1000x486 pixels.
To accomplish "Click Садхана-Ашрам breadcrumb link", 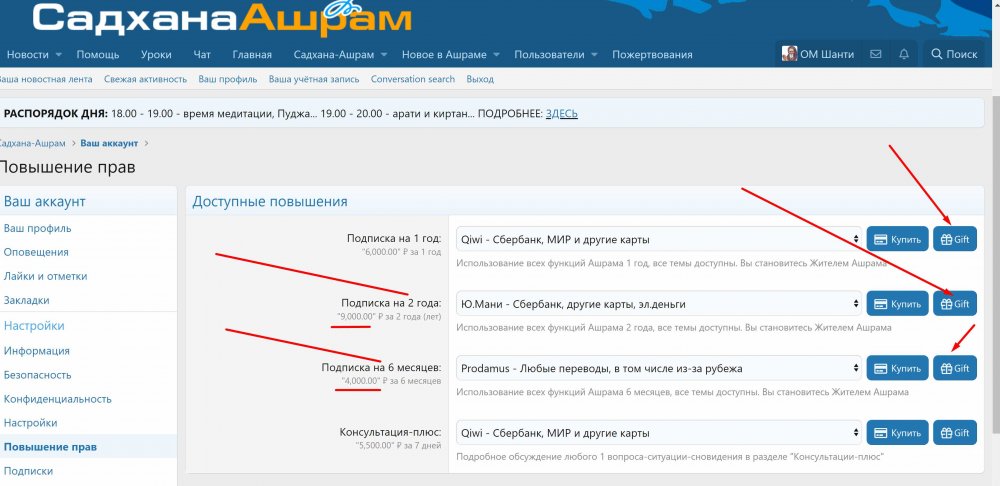I will [x=32, y=143].
